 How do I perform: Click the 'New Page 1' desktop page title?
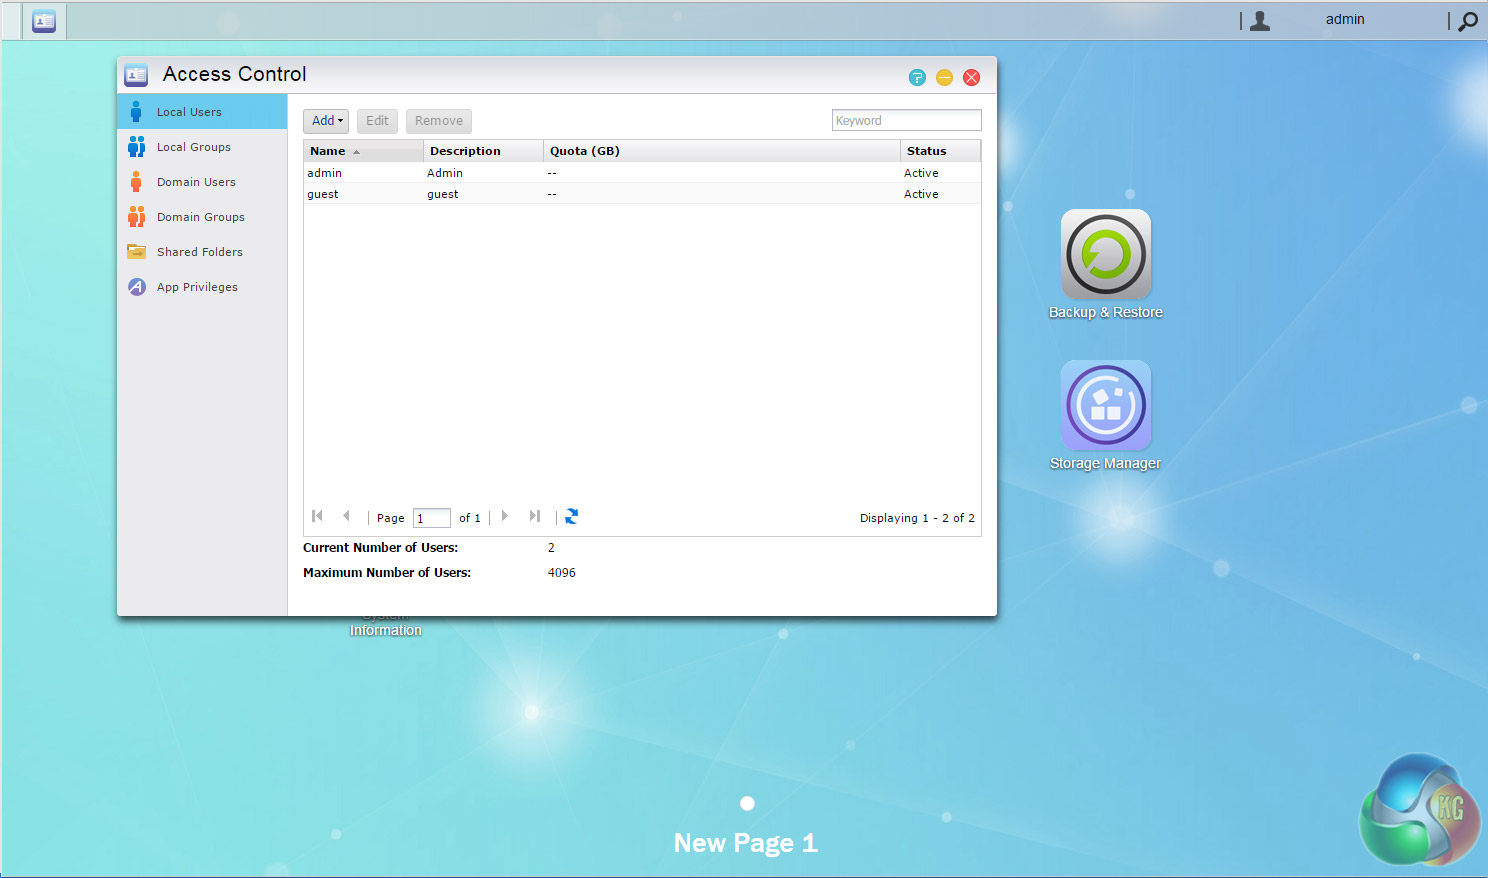746,843
